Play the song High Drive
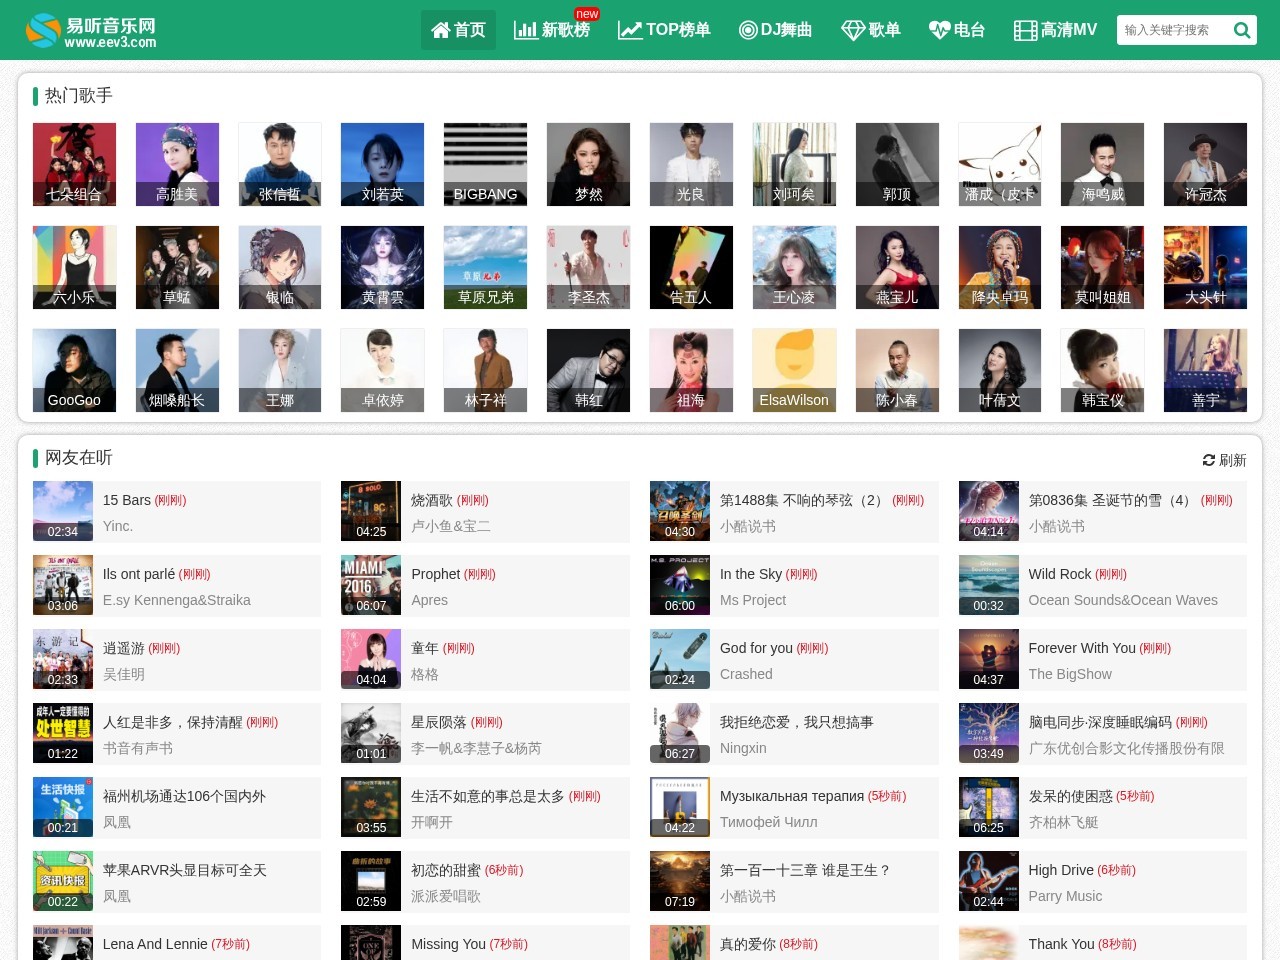 click(x=1061, y=870)
